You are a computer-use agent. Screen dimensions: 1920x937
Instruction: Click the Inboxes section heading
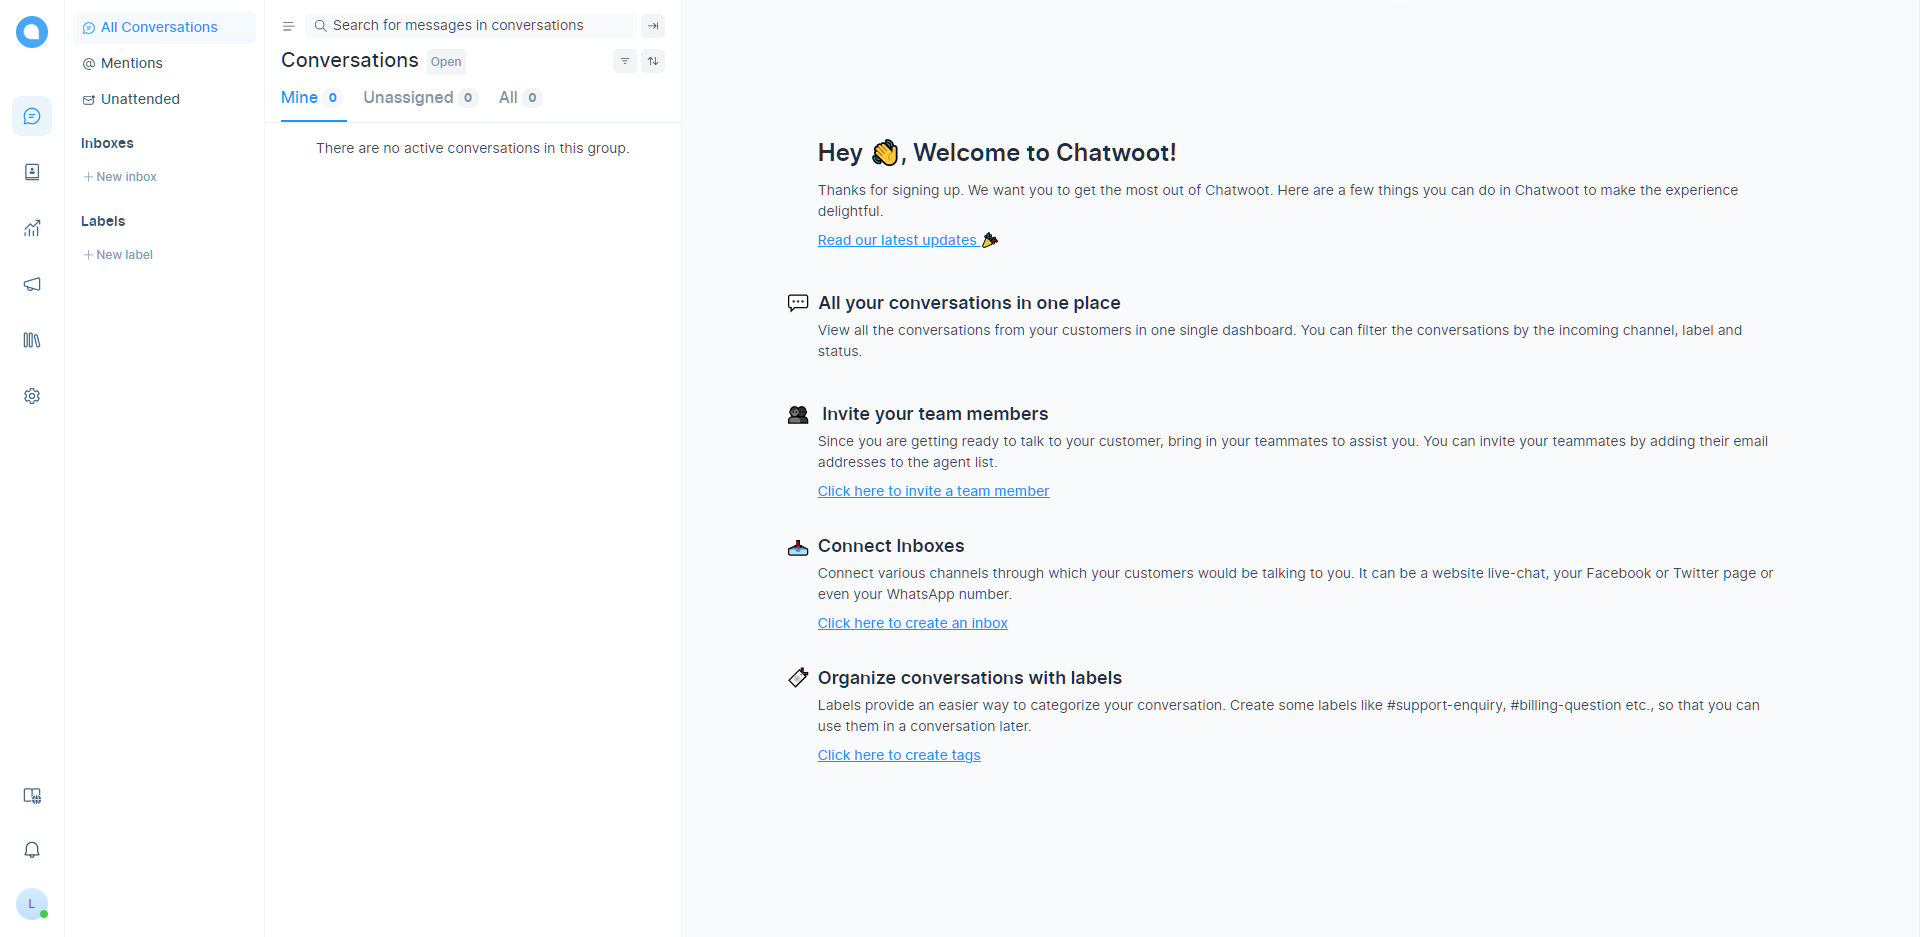coord(107,143)
